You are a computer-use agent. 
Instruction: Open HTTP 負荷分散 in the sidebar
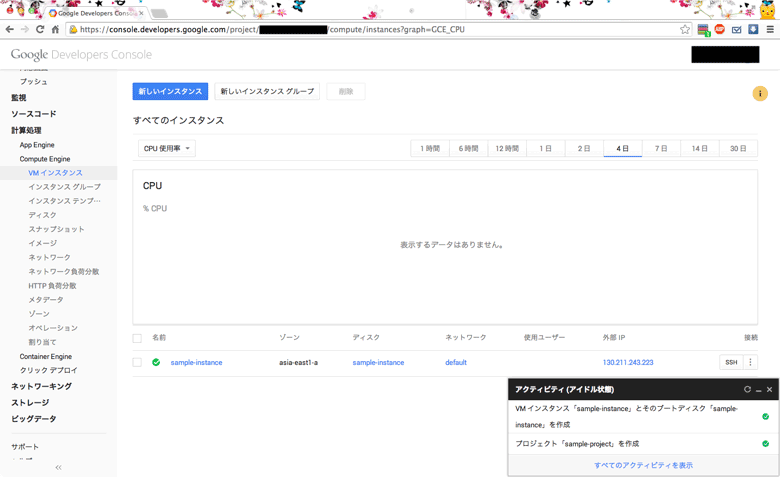(x=52, y=286)
